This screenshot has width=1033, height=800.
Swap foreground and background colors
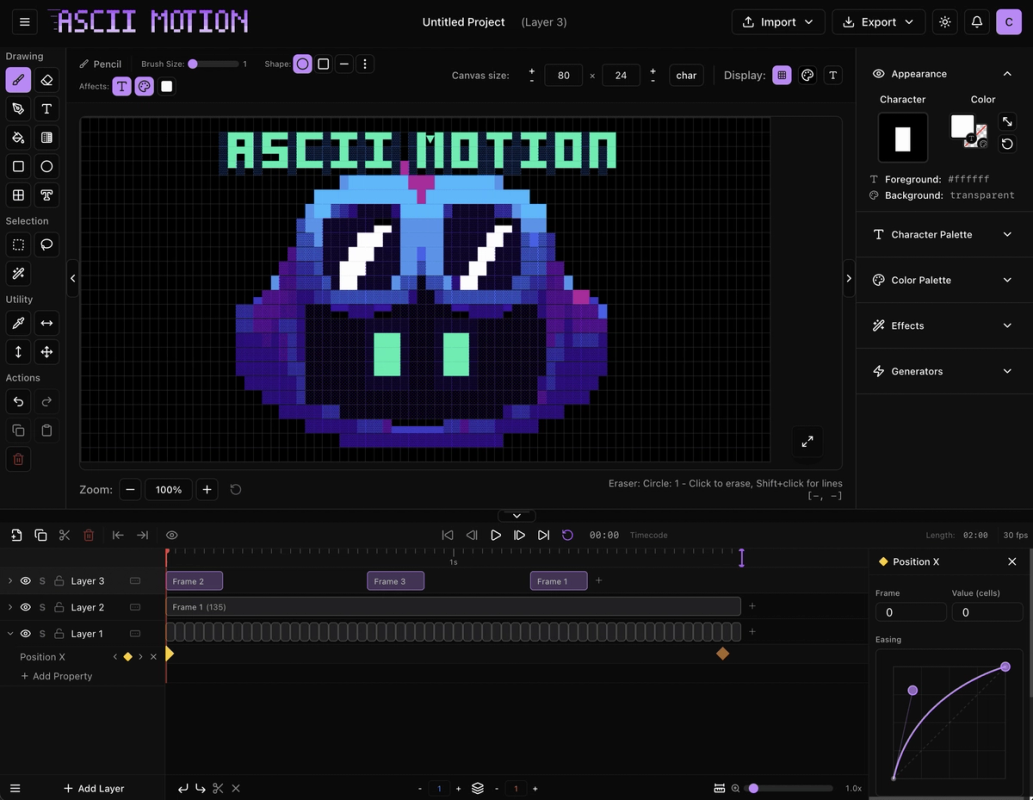click(1007, 121)
